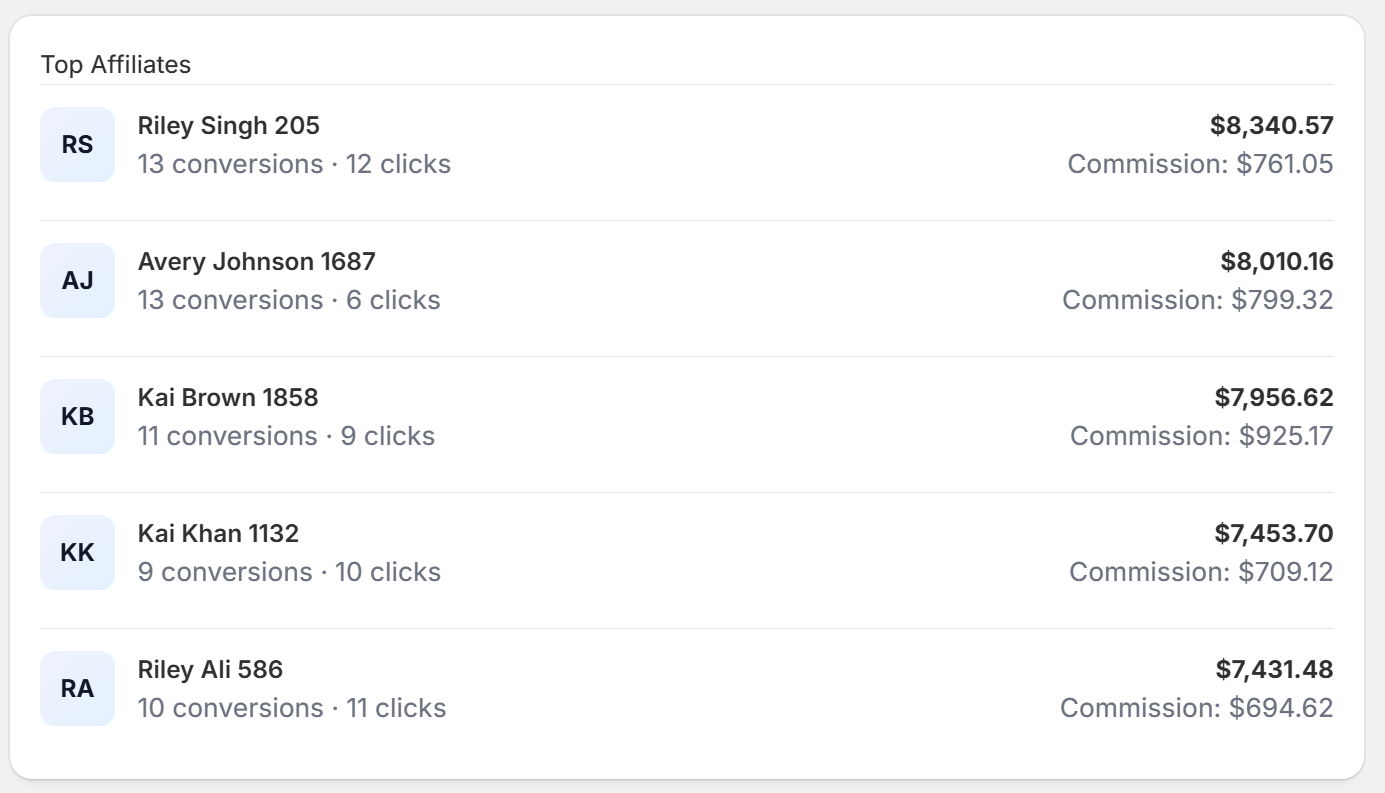
Task: Click Commission: $694.62 under Riley Ali
Action: 1197,707
